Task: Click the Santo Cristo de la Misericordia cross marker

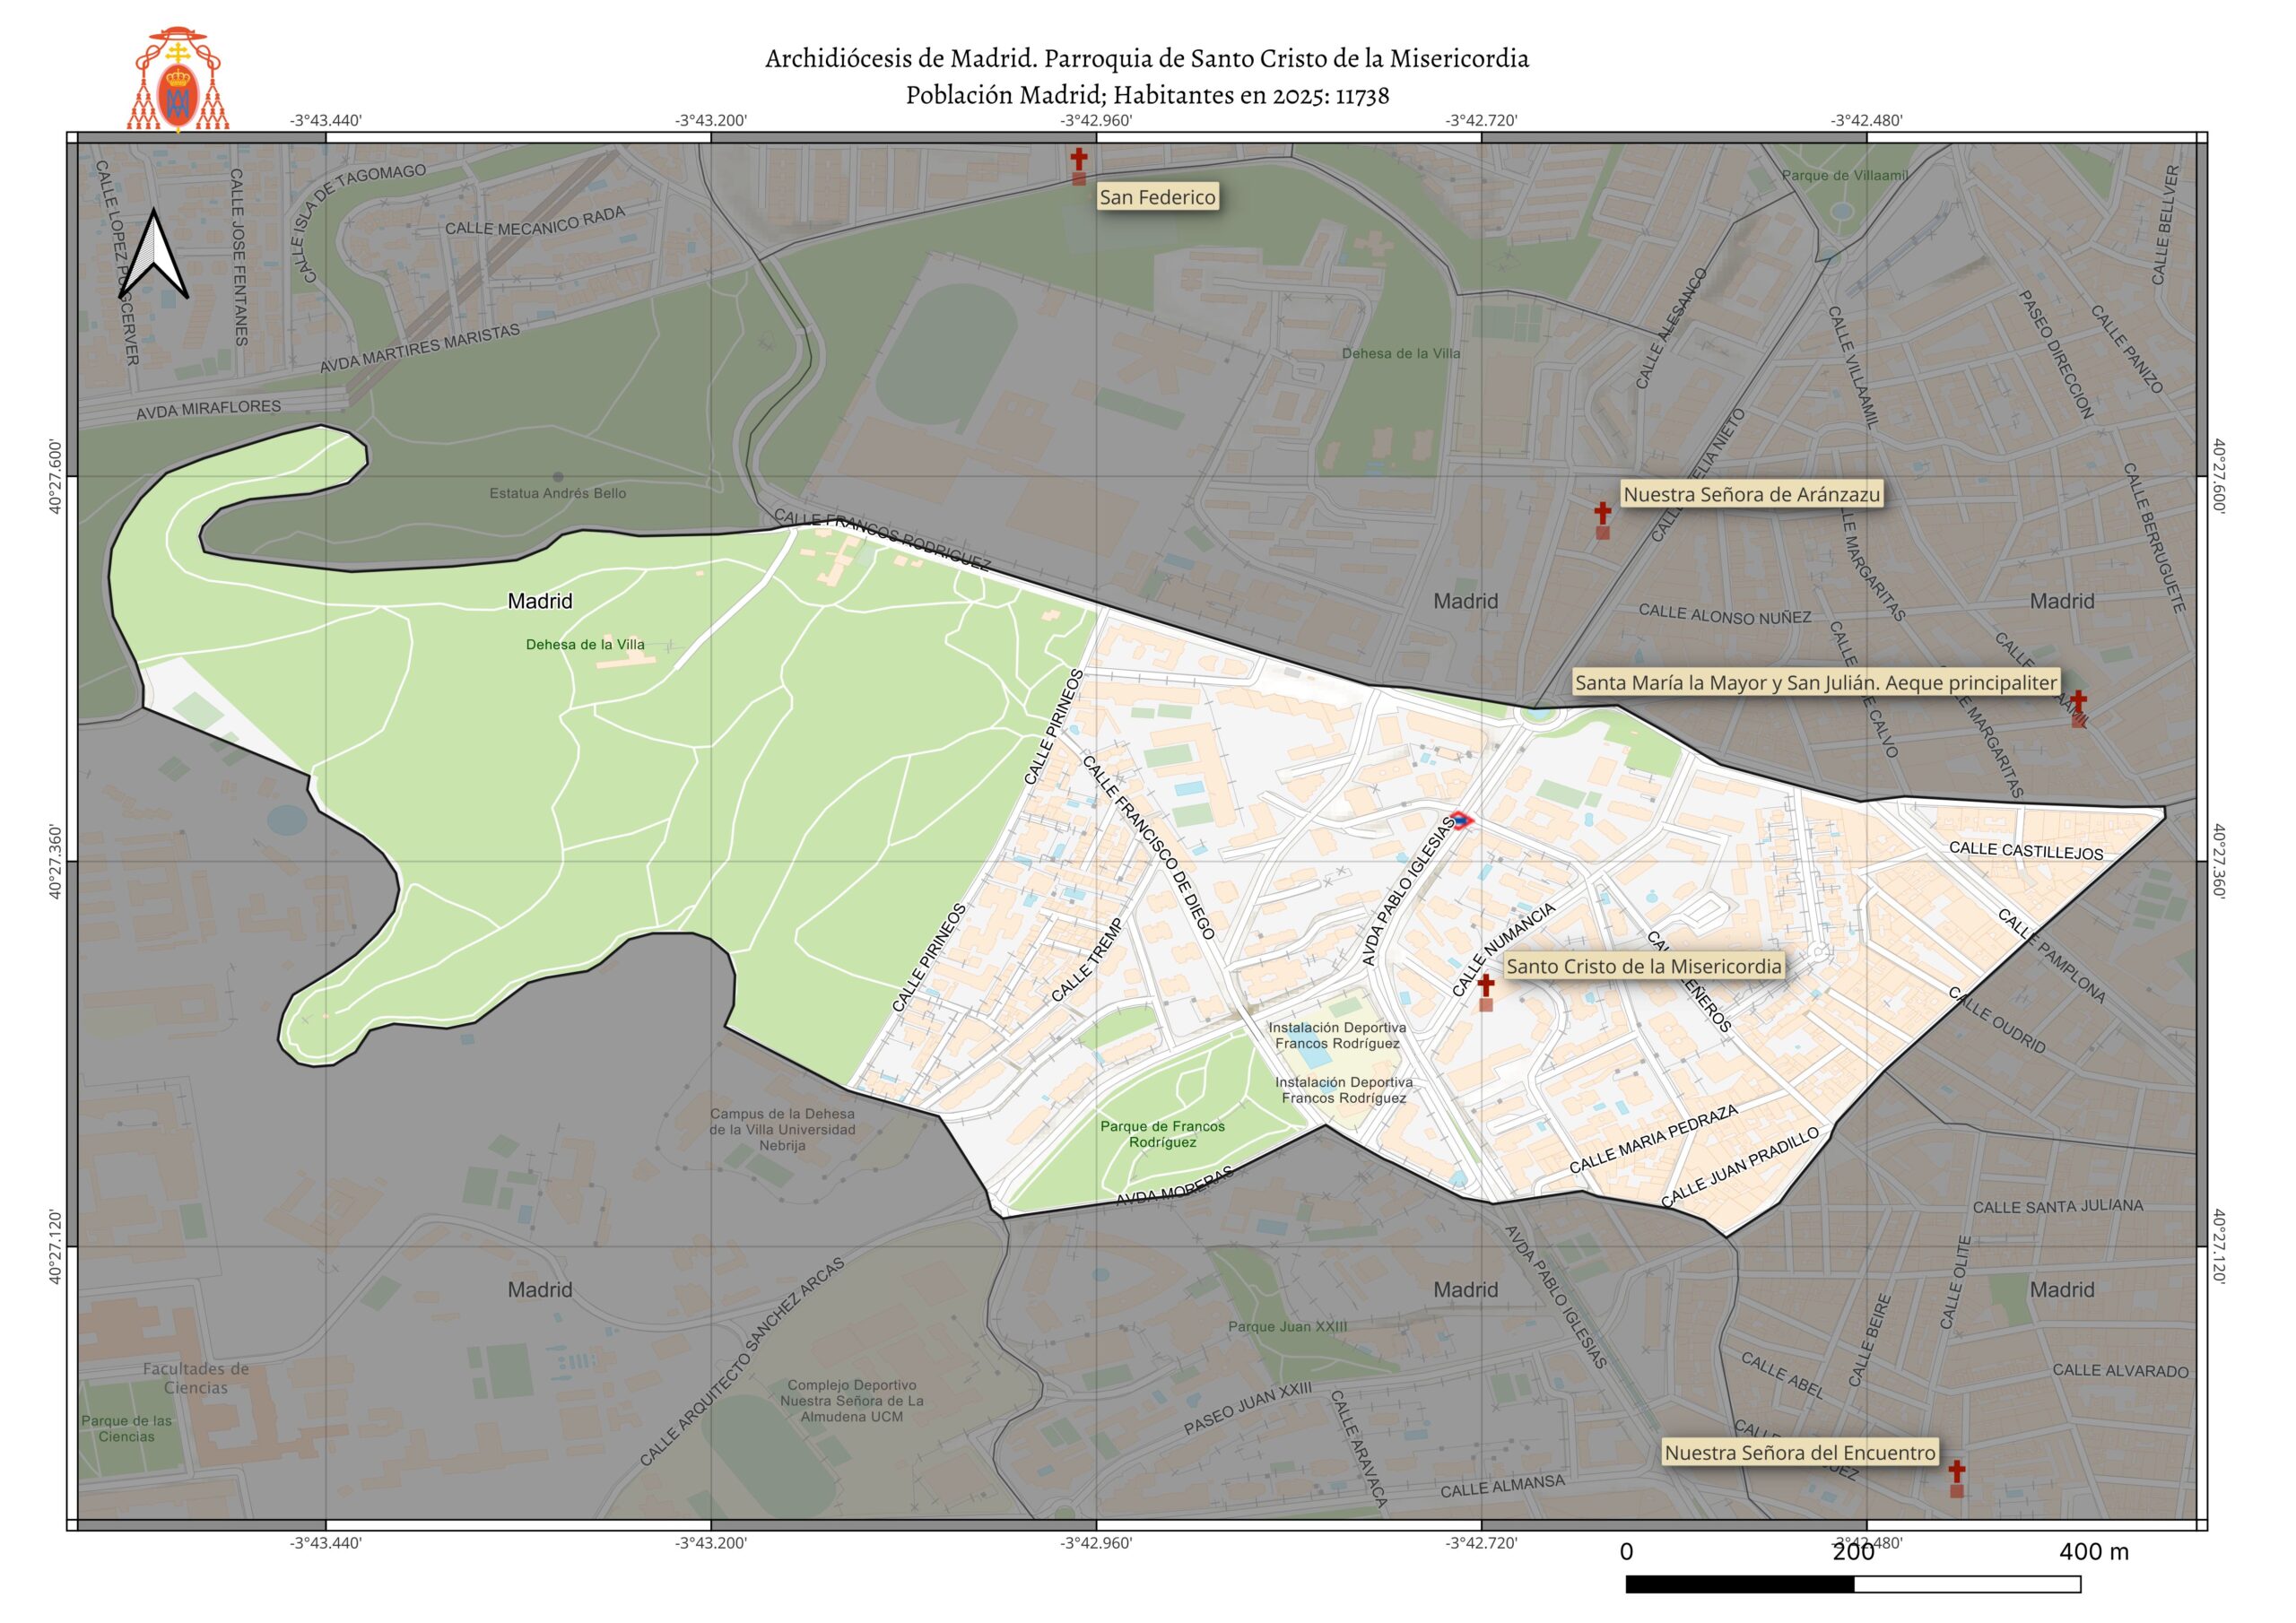Action: 1486,985
